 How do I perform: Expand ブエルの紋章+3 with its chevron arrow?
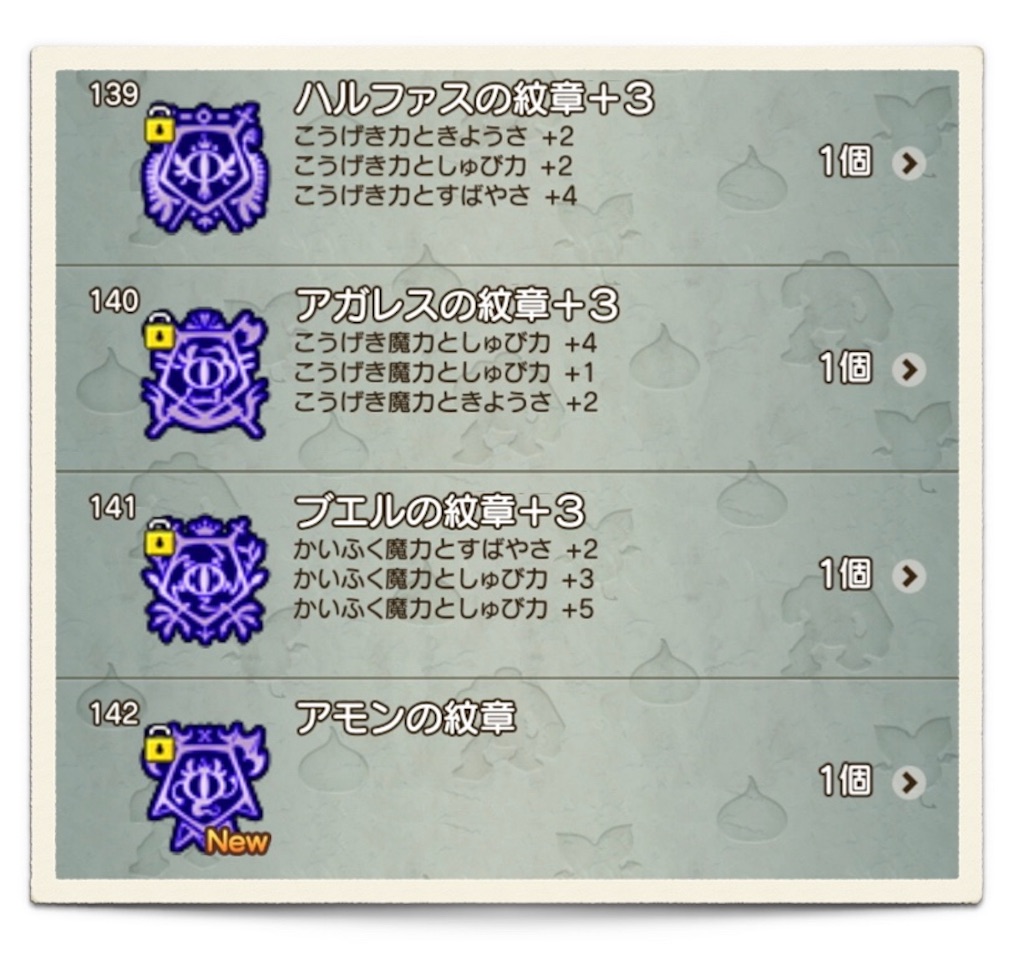909,576
